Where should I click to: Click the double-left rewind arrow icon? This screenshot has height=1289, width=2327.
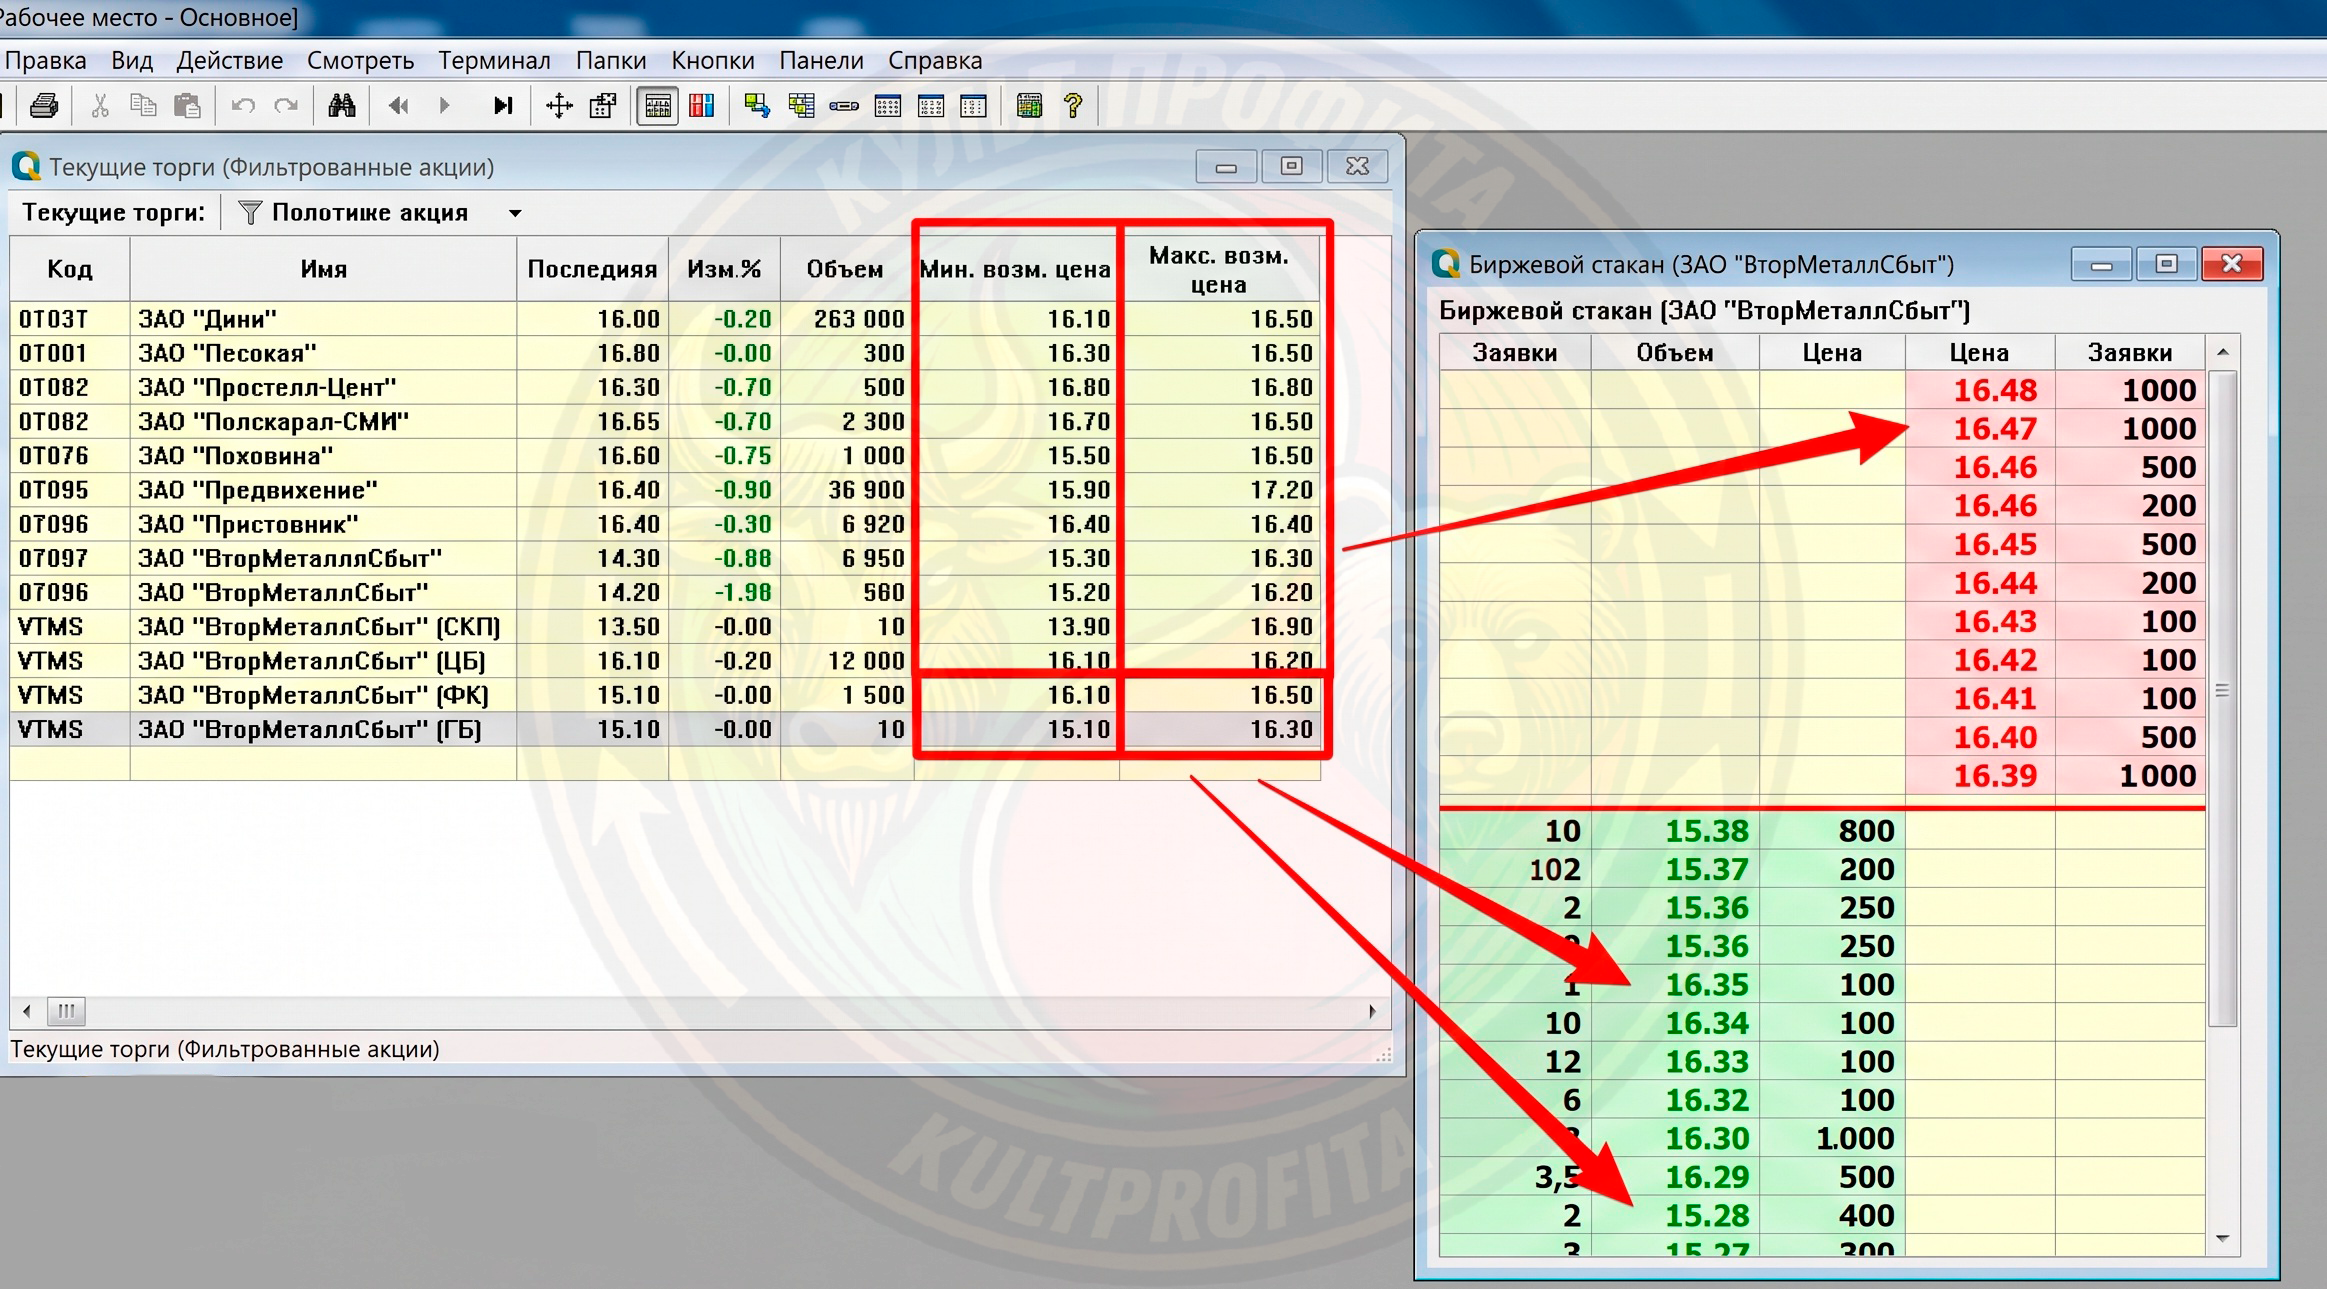point(398,105)
